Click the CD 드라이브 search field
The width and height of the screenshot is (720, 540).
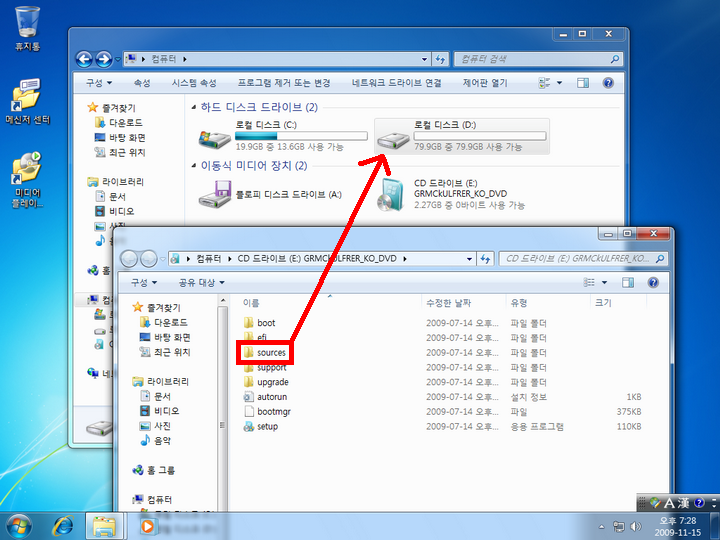pyautogui.click(x=583, y=259)
